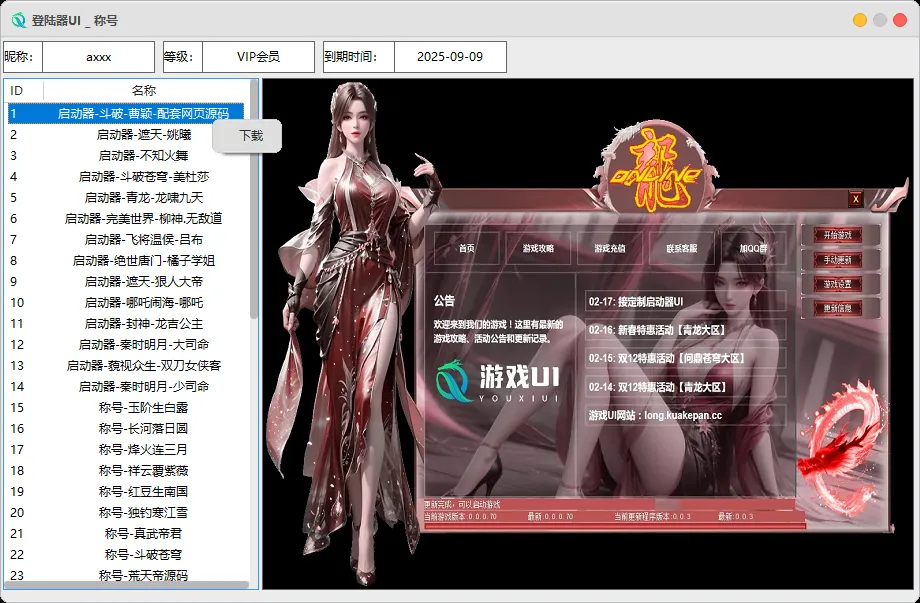Select row 启动器-青龙-龙啸九天
This screenshot has width=920, height=603.
pyautogui.click(x=126, y=198)
